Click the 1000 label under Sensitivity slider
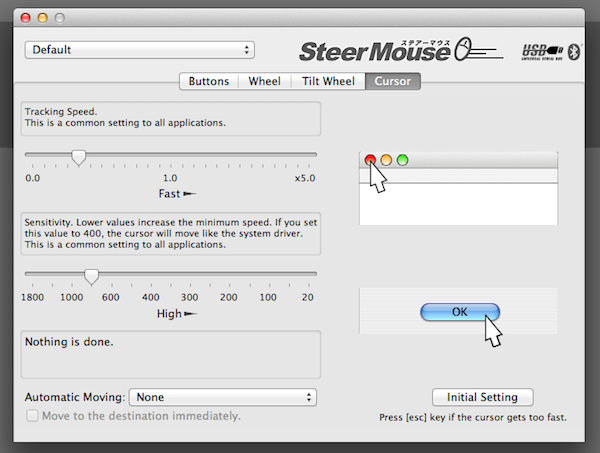The image size is (600, 453). [72, 297]
